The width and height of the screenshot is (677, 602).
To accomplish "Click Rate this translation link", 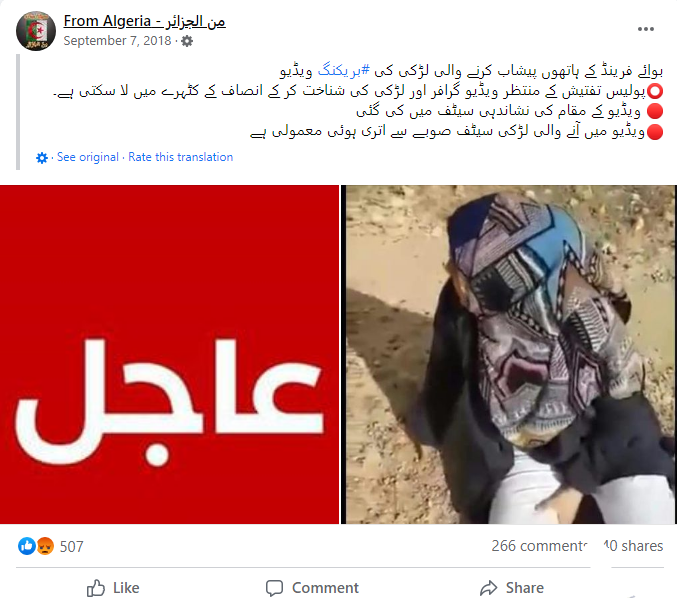I will point(180,157).
